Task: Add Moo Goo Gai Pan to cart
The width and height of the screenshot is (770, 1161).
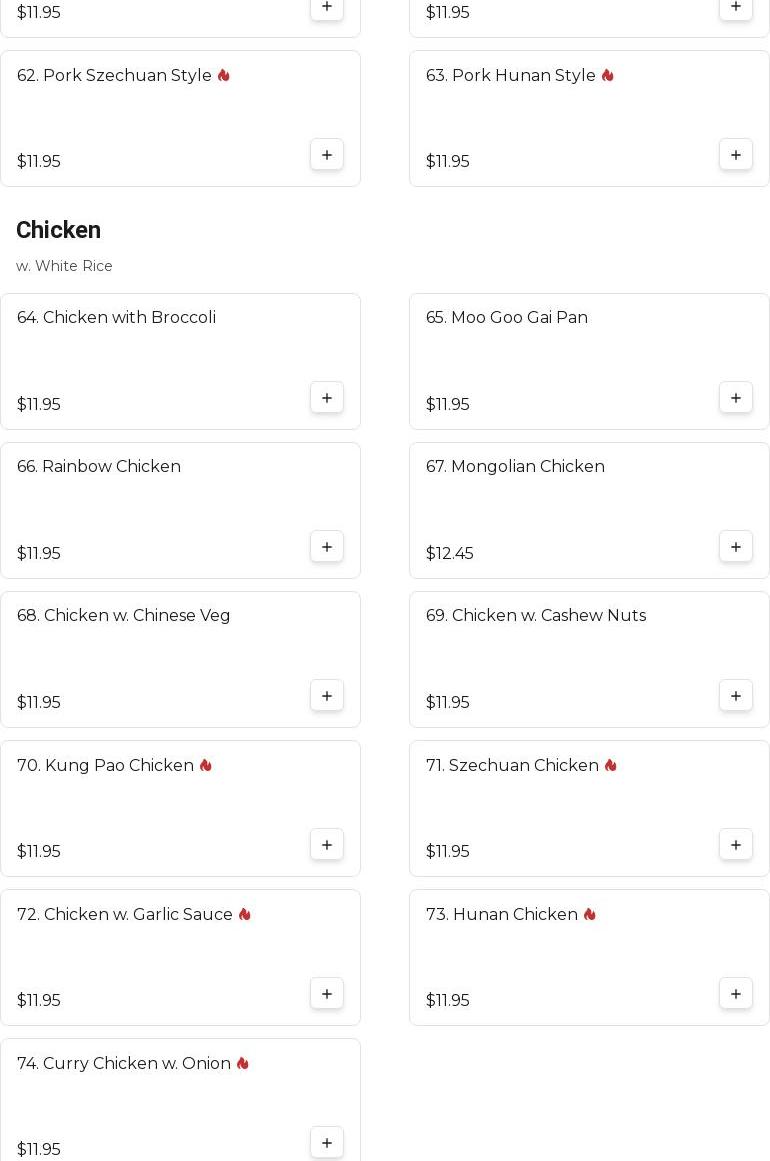Action: 736,398
